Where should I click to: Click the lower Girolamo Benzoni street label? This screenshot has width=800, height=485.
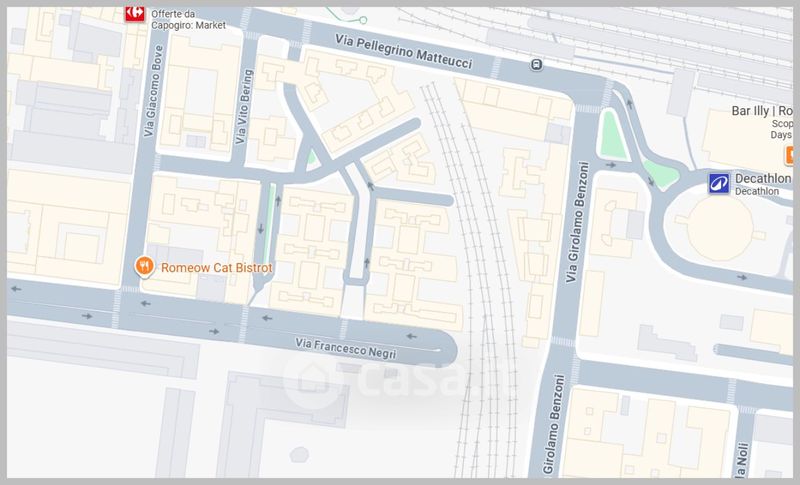[x=556, y=424]
